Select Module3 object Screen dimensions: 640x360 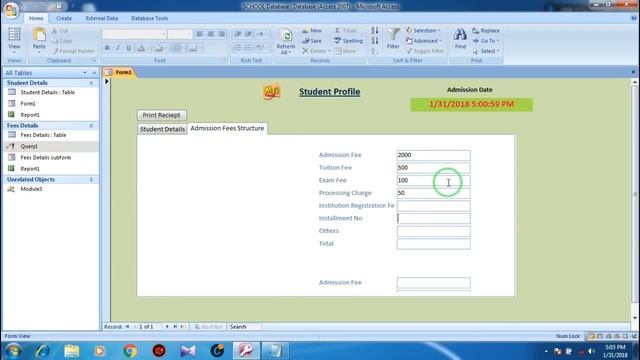point(31,189)
